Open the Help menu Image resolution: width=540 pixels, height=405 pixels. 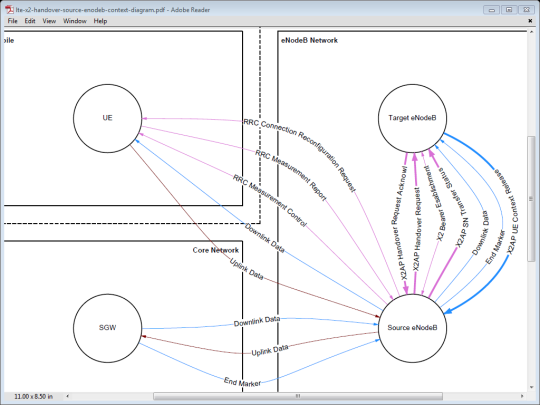point(100,21)
